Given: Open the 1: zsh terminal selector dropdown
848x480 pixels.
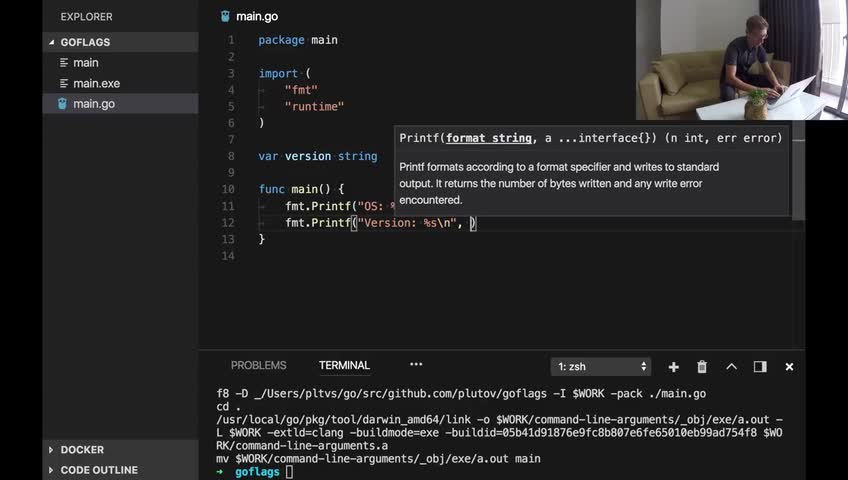Looking at the screenshot, I should [x=601, y=366].
